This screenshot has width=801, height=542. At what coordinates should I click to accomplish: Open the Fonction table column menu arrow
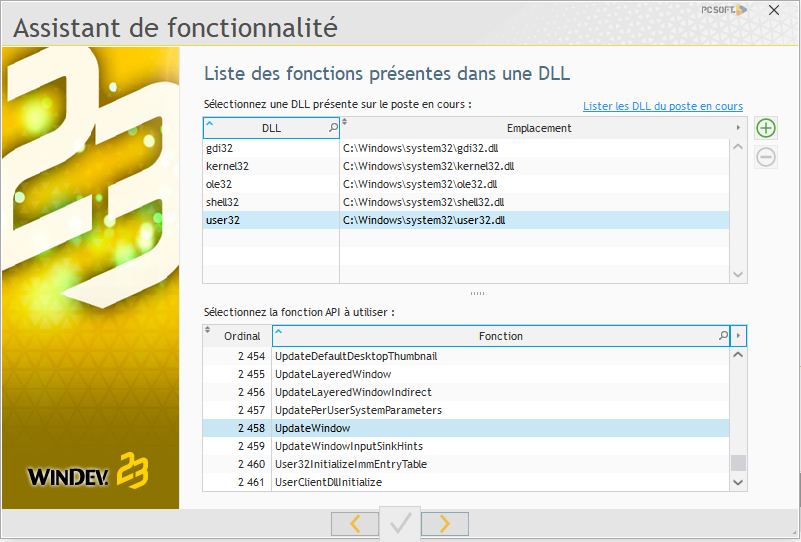click(738, 336)
